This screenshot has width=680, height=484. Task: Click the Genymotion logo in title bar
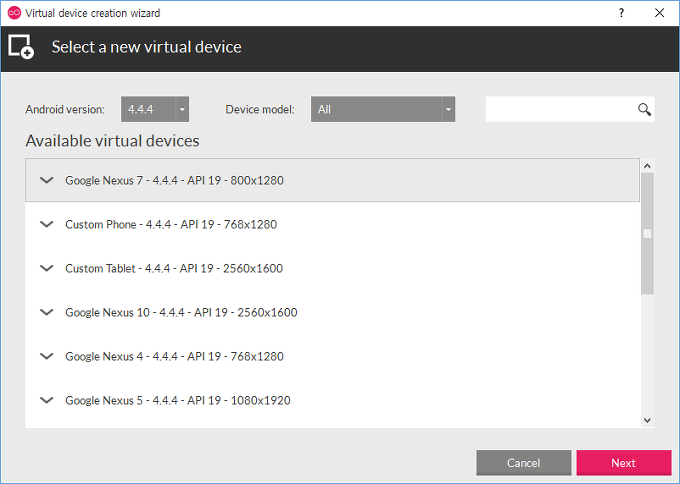click(14, 13)
